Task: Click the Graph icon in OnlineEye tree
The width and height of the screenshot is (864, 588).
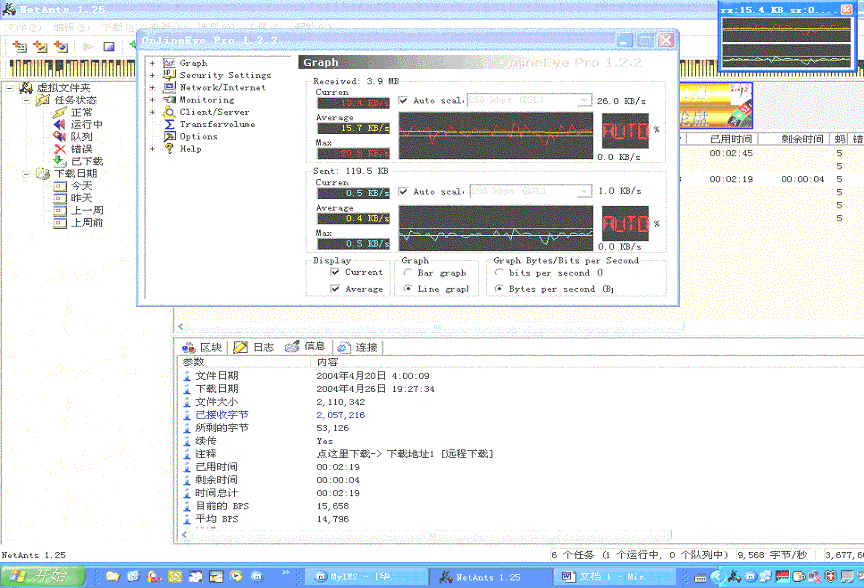Action: coord(170,63)
